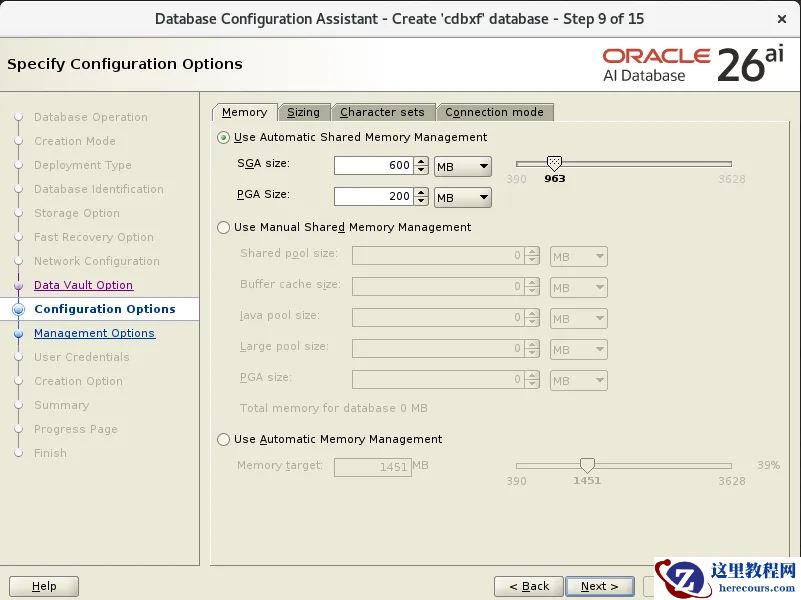The height and width of the screenshot is (600, 801).
Task: Click User Credentials step in sidebar
Action: click(82, 357)
